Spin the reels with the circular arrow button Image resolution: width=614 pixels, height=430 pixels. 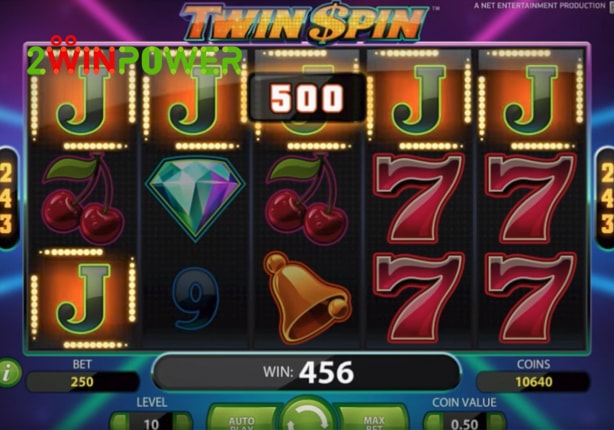[307, 417]
